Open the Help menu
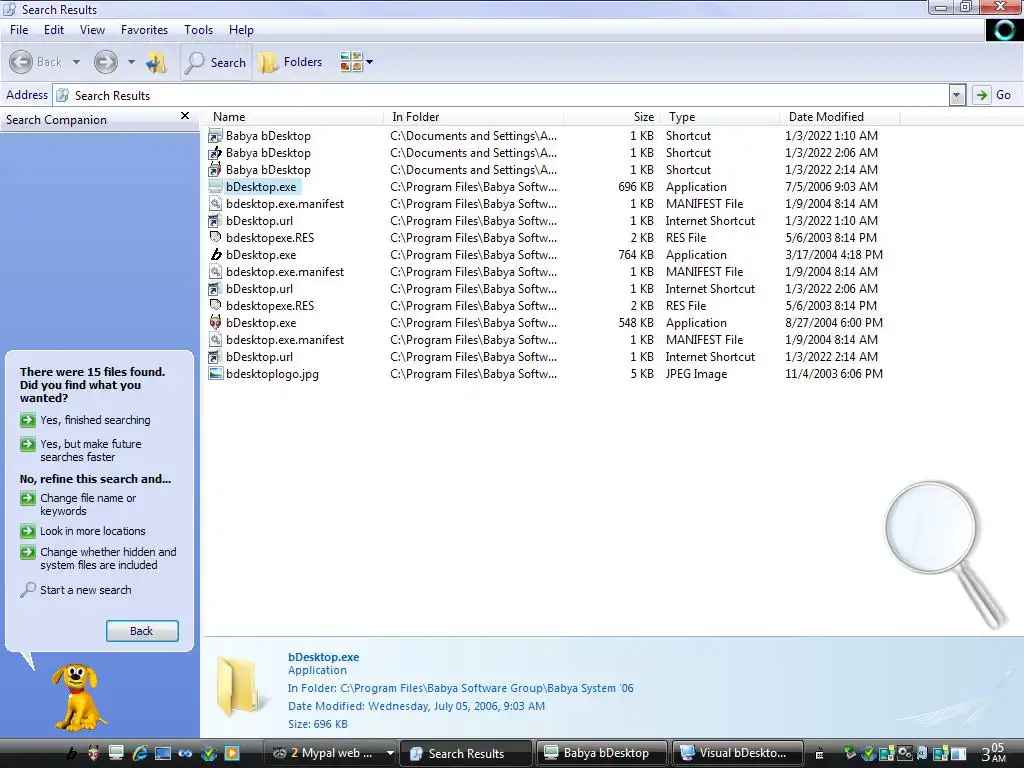The height and width of the screenshot is (768, 1024). [x=241, y=30]
